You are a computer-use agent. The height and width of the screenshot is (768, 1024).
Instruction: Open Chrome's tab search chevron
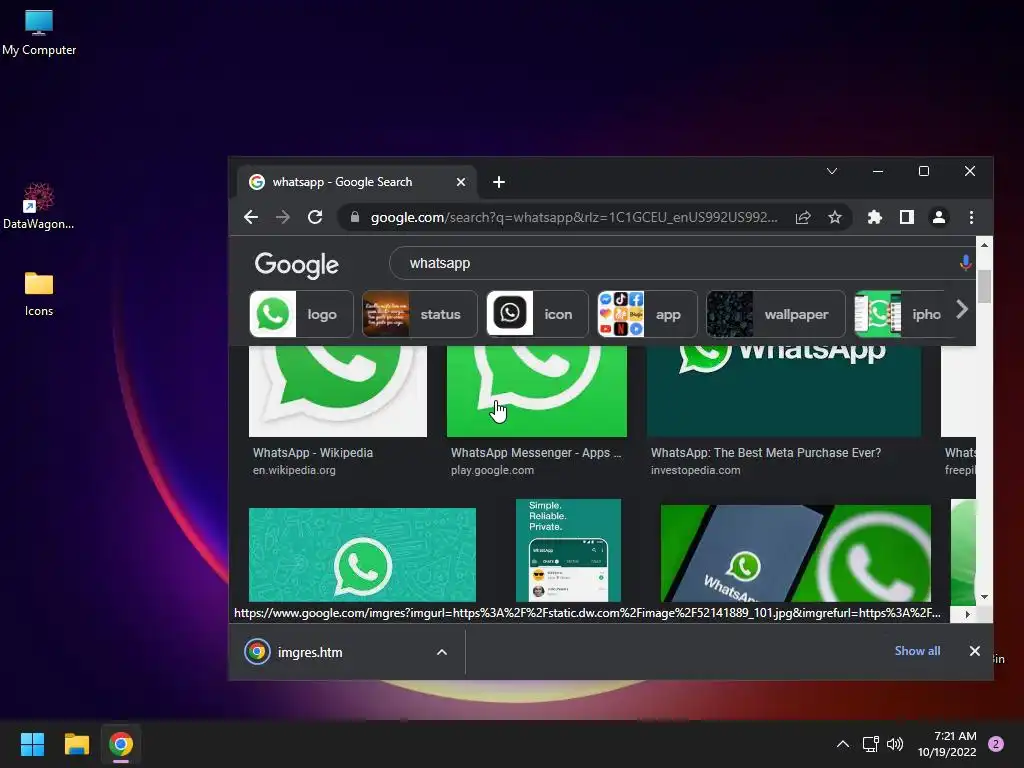point(832,171)
